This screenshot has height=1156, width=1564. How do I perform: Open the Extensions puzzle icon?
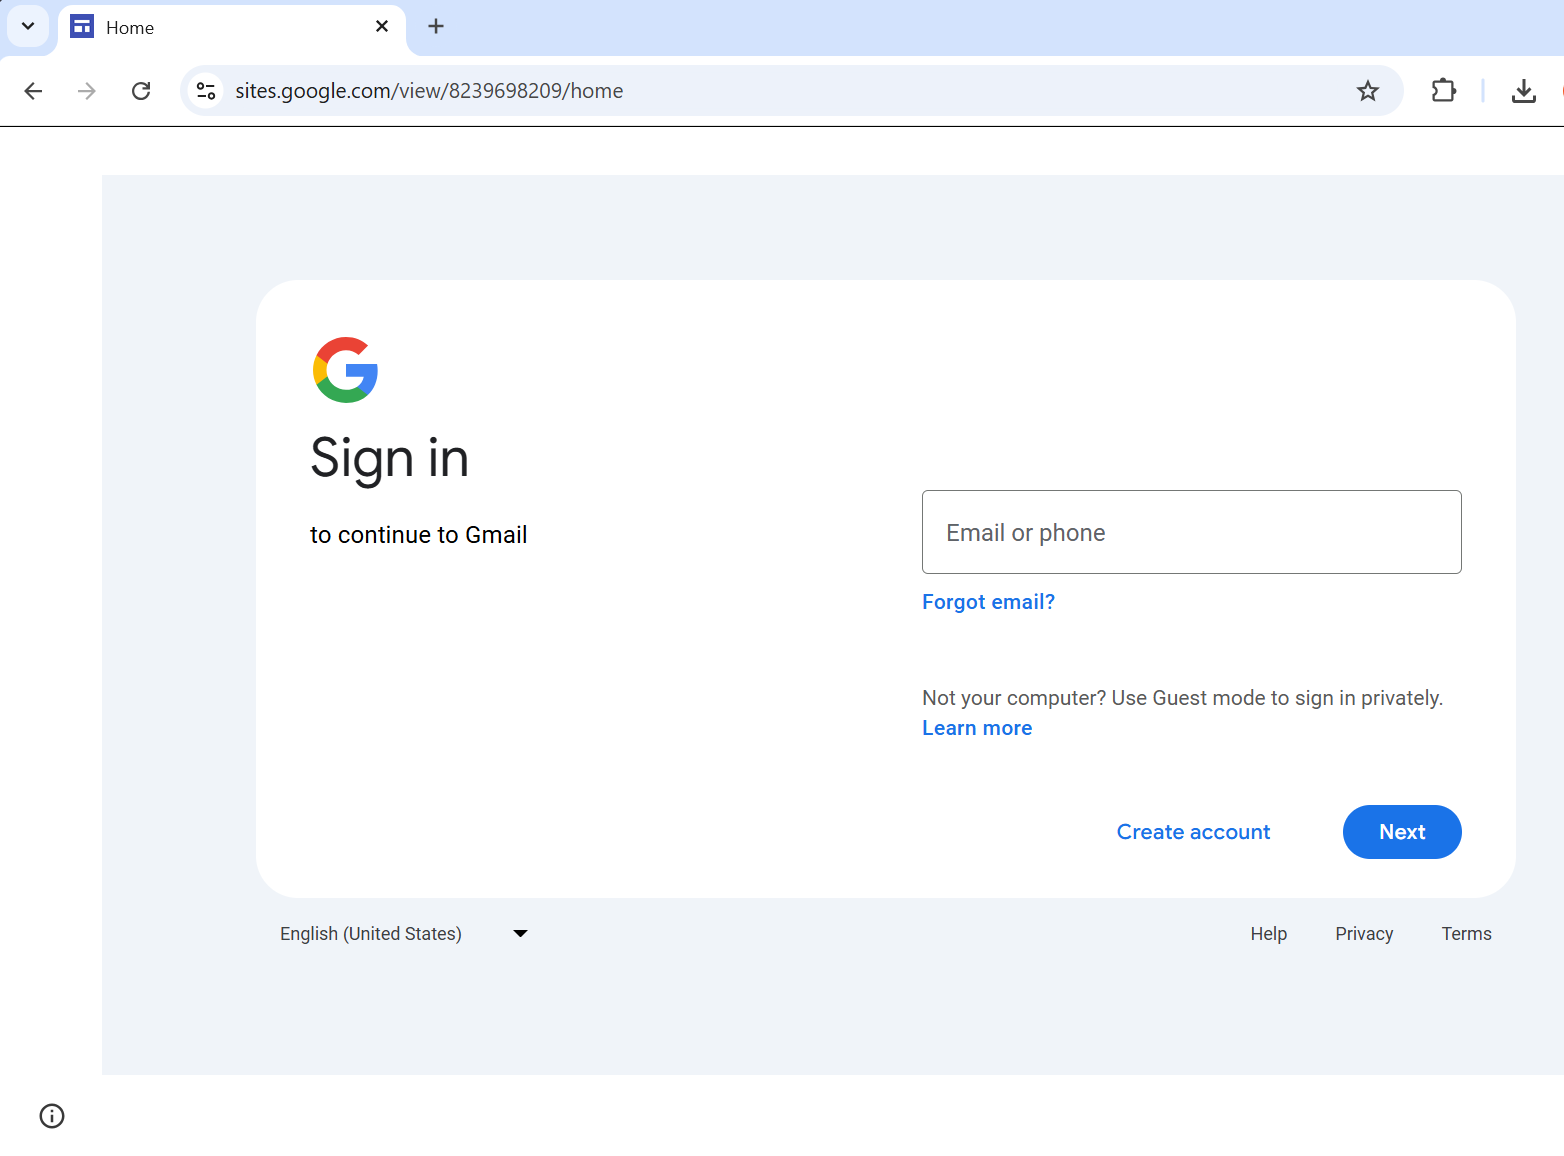tap(1443, 91)
